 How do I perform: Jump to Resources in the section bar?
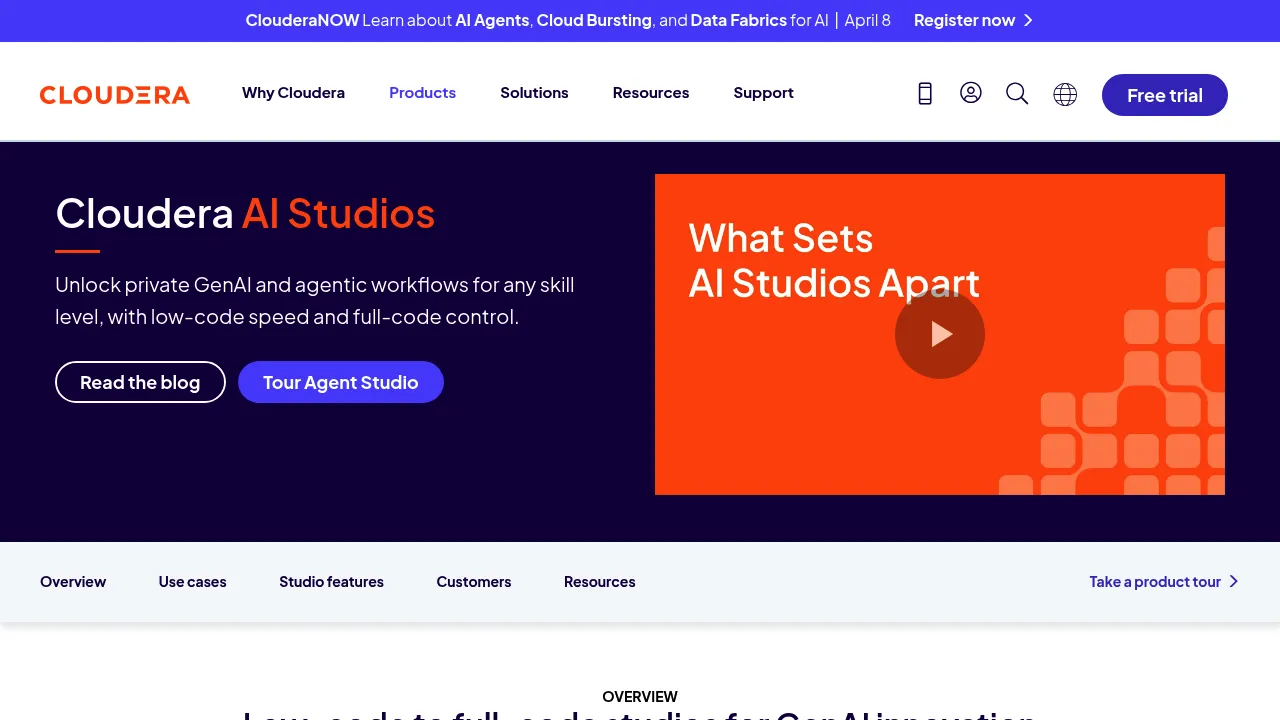pos(600,582)
